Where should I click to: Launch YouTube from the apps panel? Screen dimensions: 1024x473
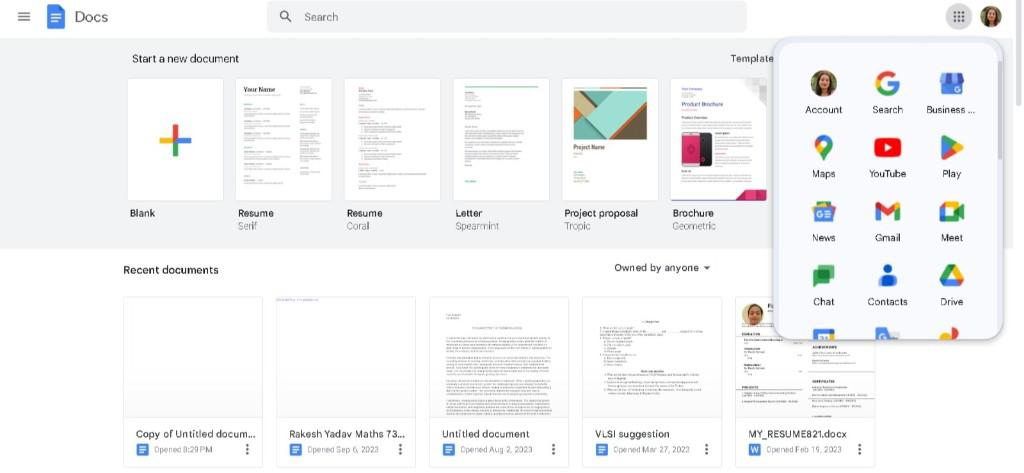(888, 157)
